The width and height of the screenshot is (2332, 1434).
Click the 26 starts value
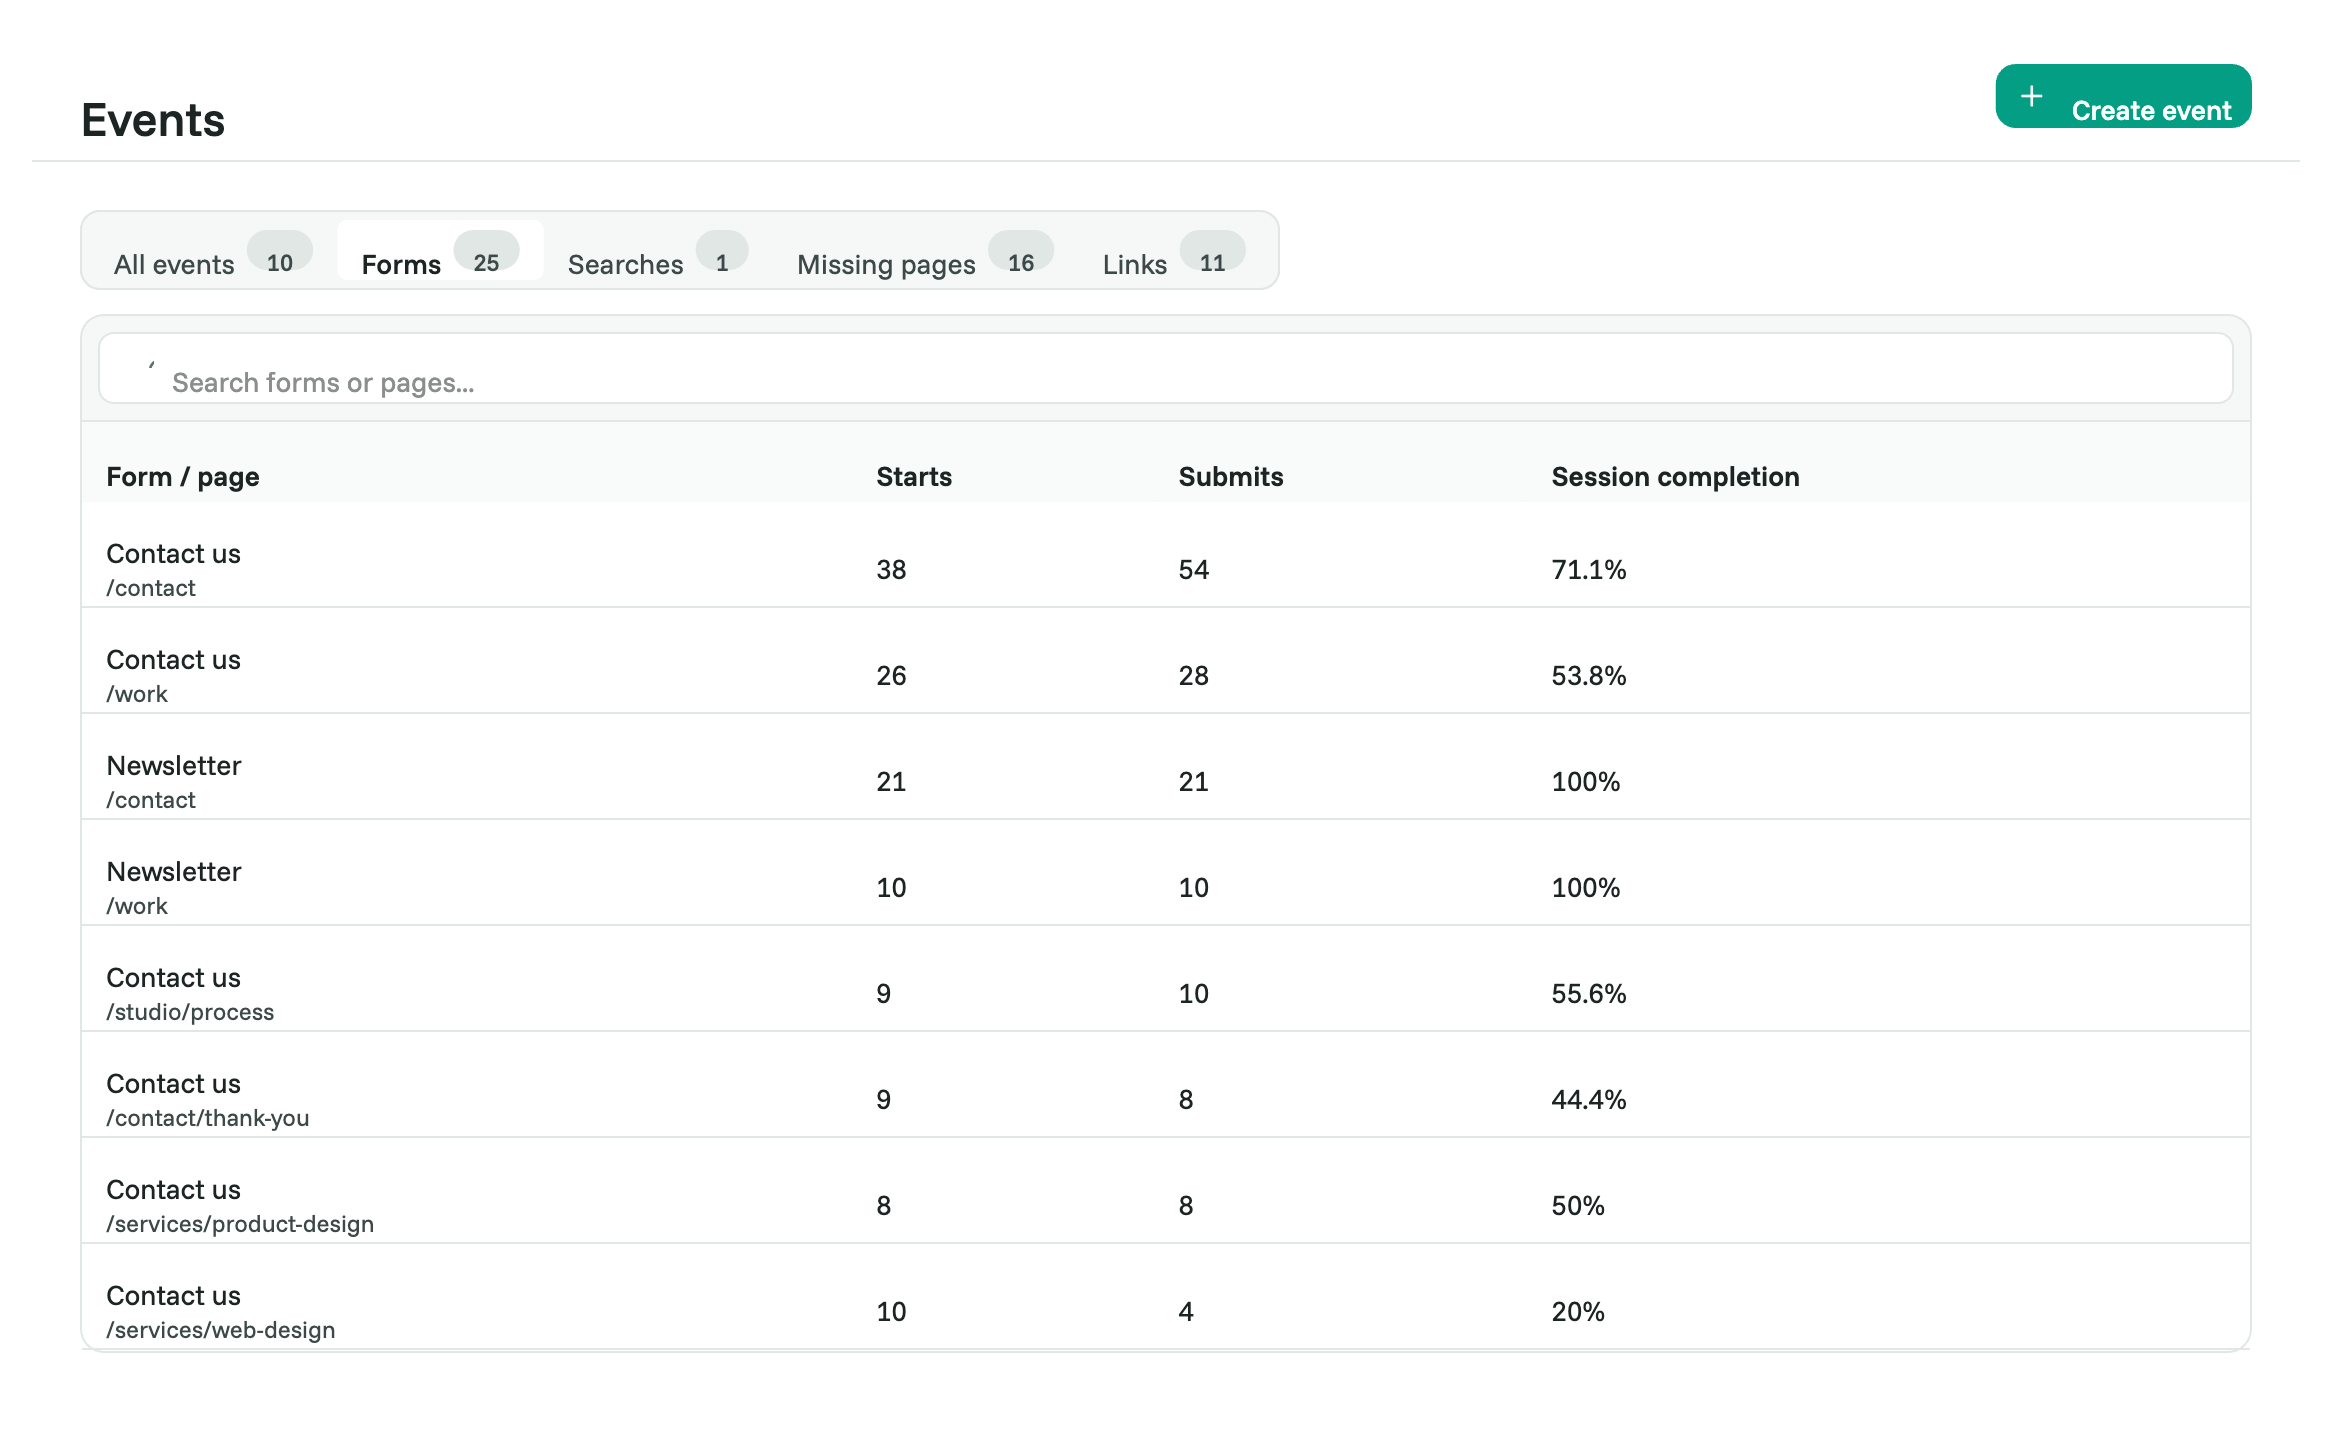click(x=891, y=676)
